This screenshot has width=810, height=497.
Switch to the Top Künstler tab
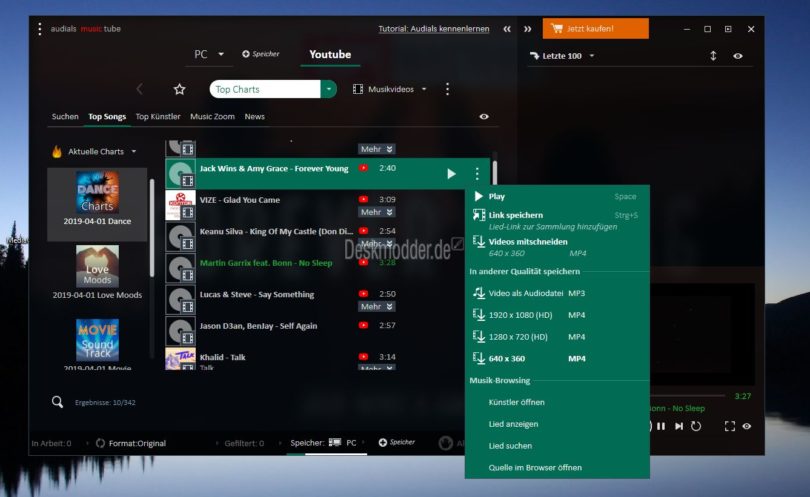[158, 117]
